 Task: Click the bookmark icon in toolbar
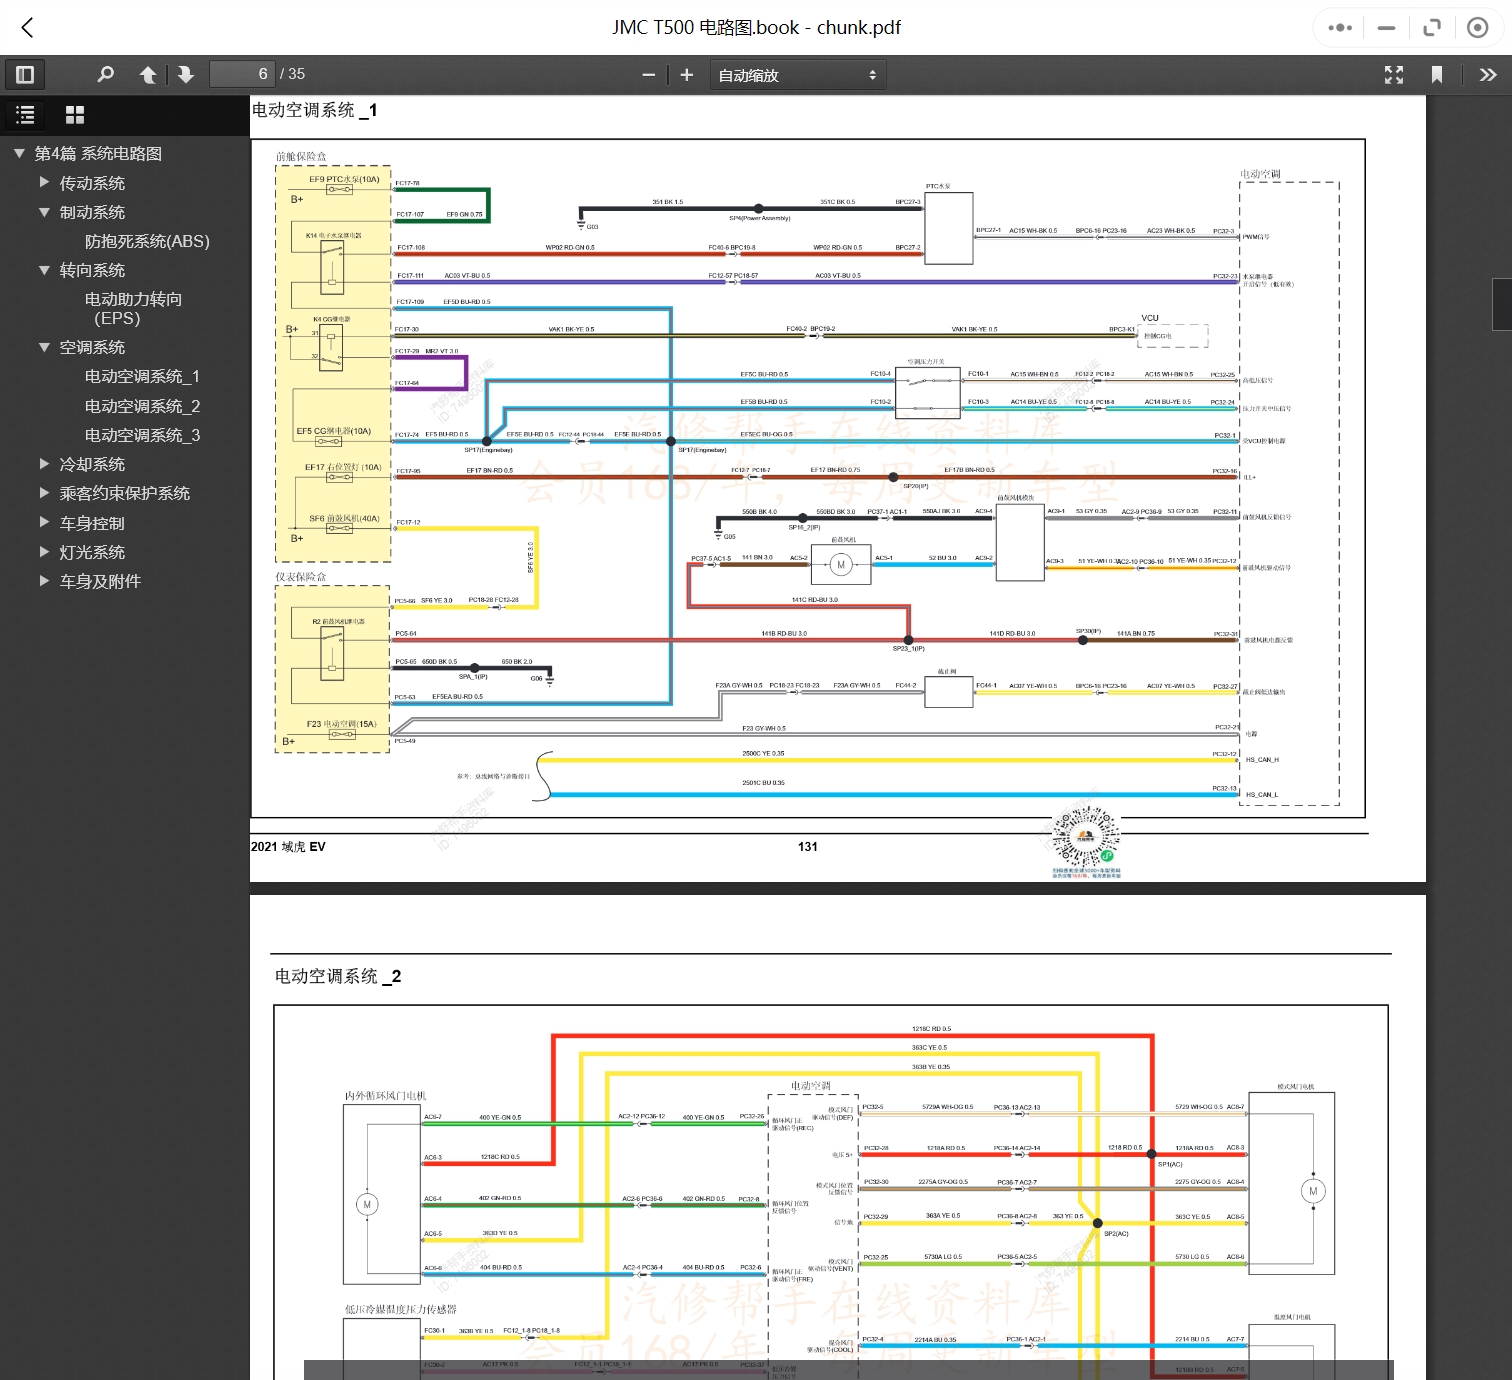click(x=1437, y=75)
